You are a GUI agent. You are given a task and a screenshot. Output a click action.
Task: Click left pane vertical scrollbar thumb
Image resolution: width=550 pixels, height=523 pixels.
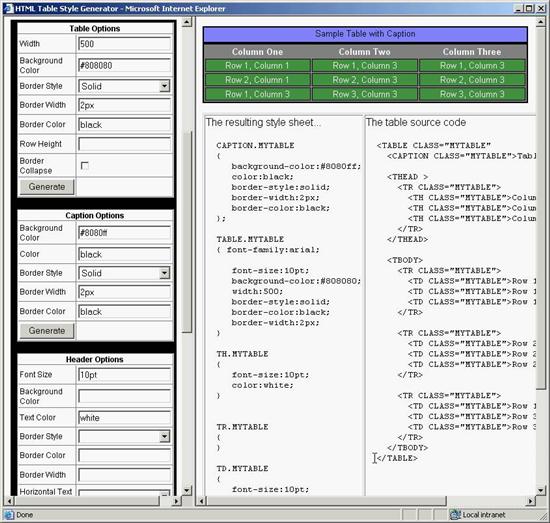pos(187,232)
